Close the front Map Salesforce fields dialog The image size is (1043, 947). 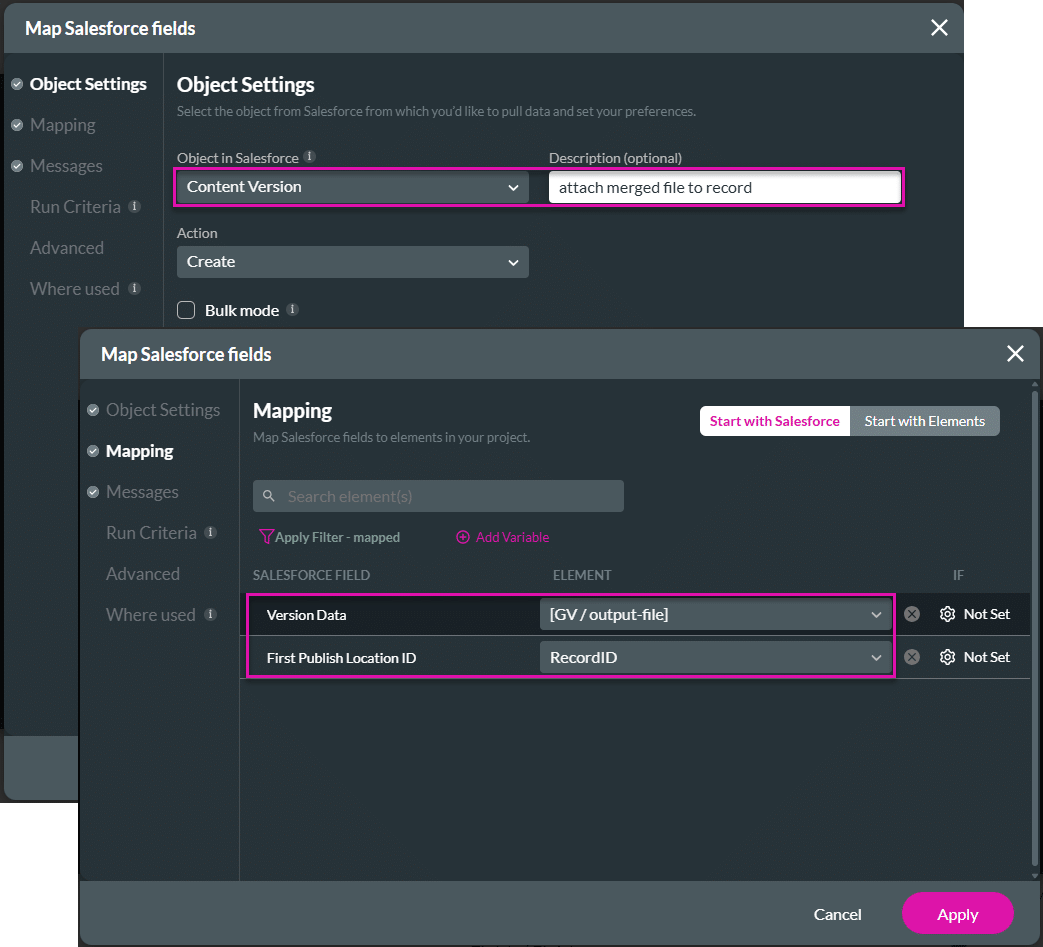pyautogui.click(x=1015, y=354)
